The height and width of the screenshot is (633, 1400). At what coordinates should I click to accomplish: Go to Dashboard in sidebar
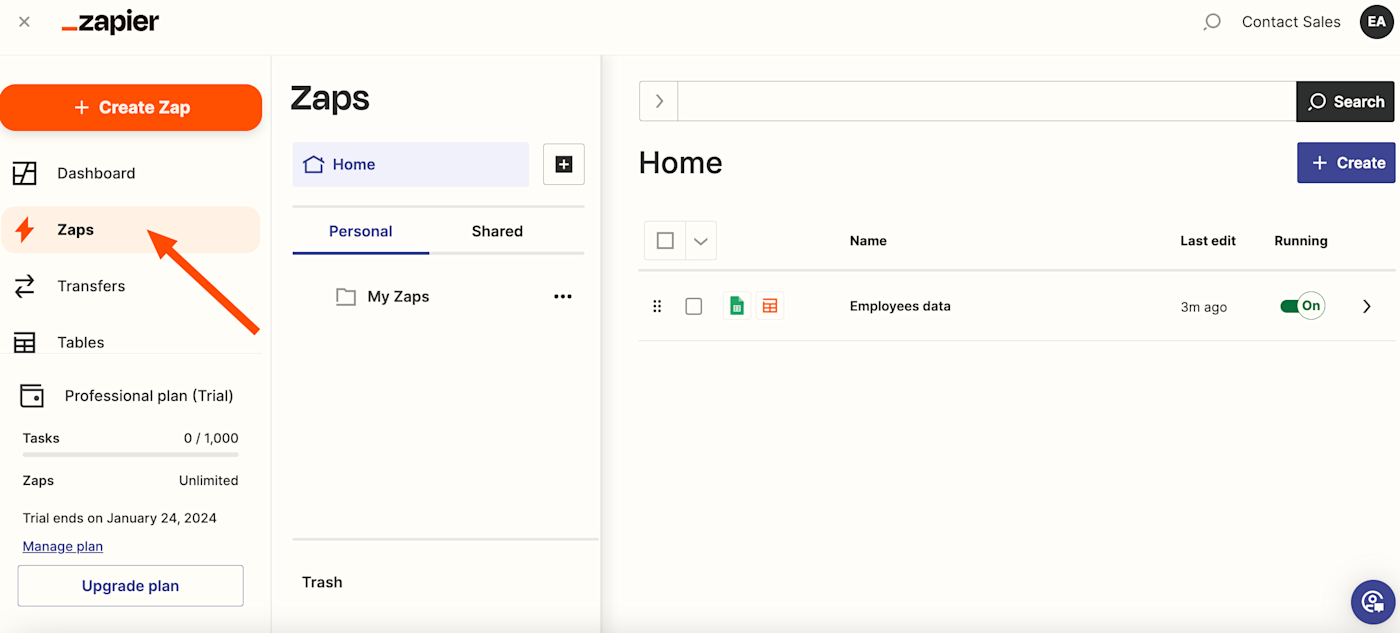click(131, 173)
